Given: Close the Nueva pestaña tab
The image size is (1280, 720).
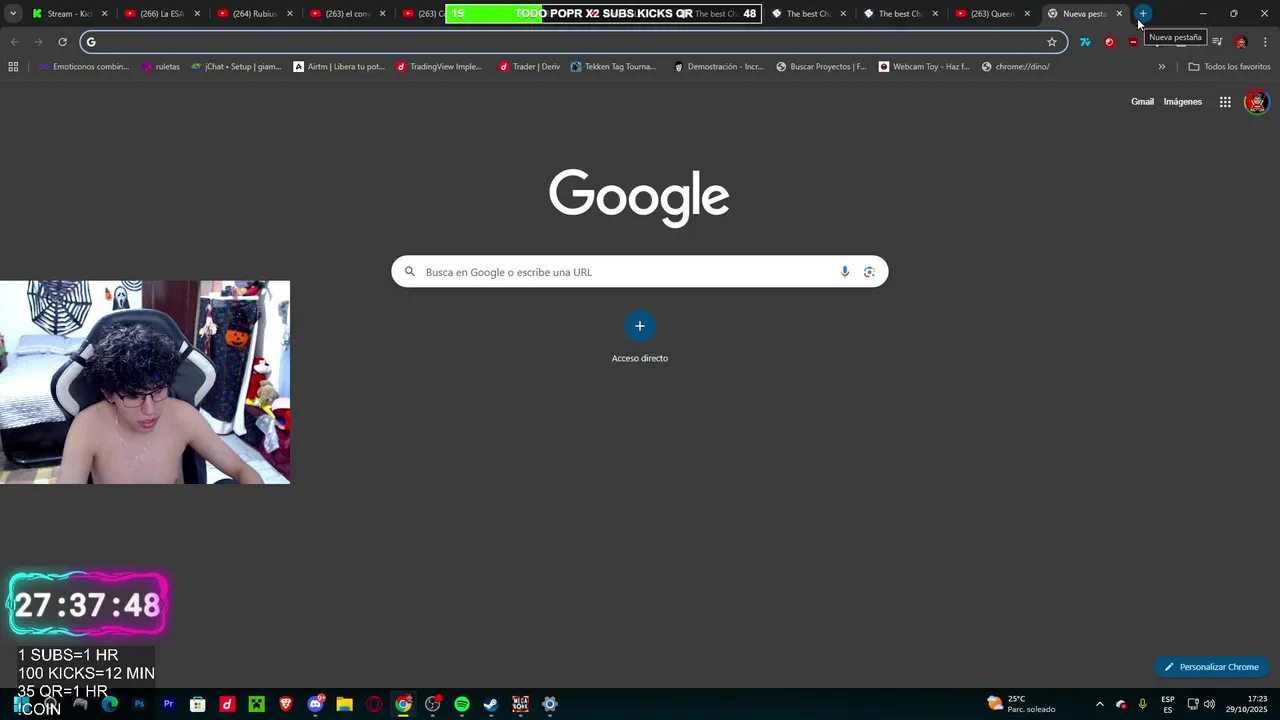Looking at the screenshot, I should pos(1119,14).
